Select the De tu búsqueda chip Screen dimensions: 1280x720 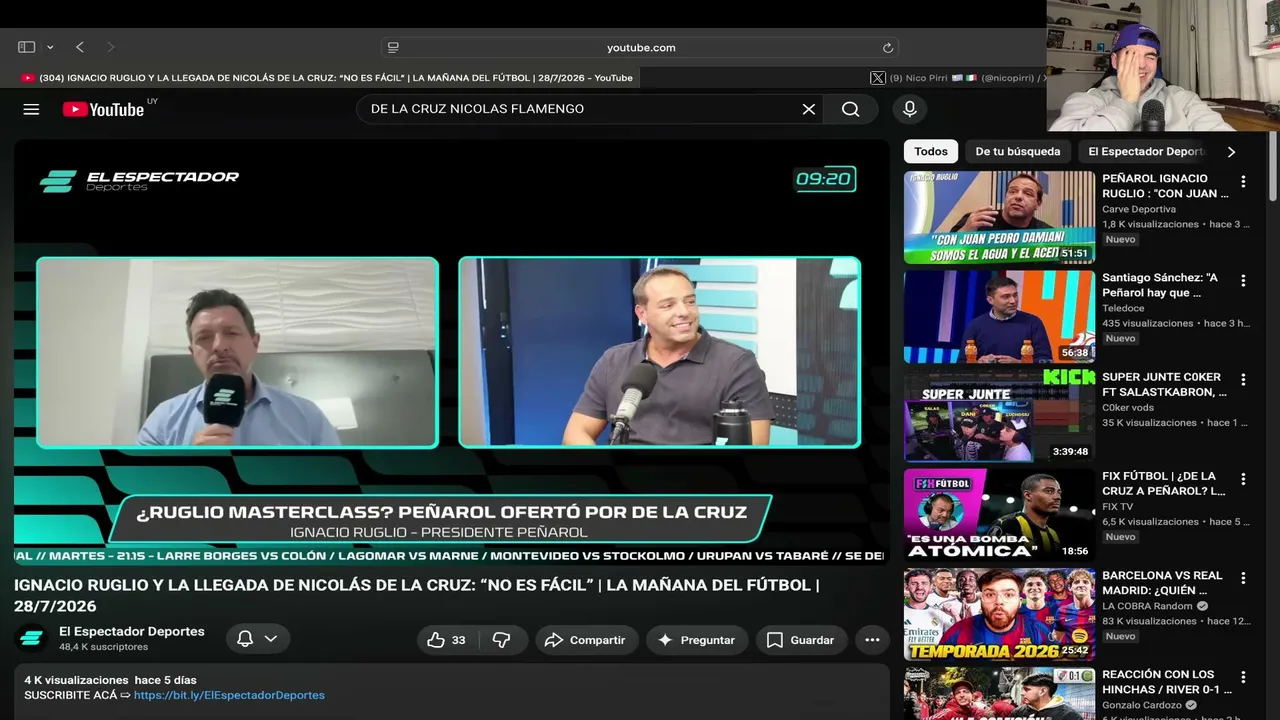(x=1018, y=151)
